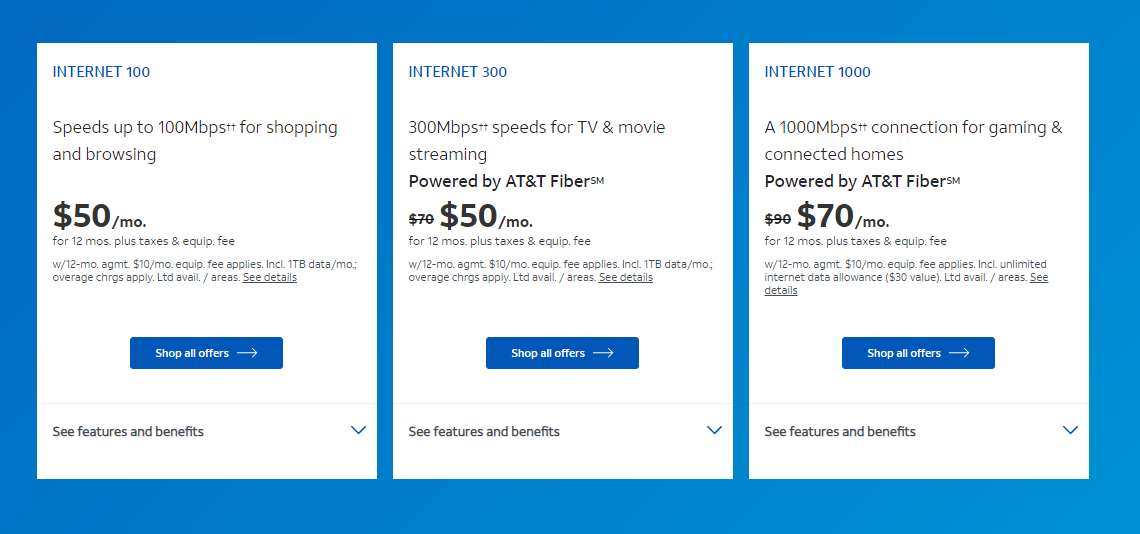Expand Internet 300 features chevron

[715, 430]
